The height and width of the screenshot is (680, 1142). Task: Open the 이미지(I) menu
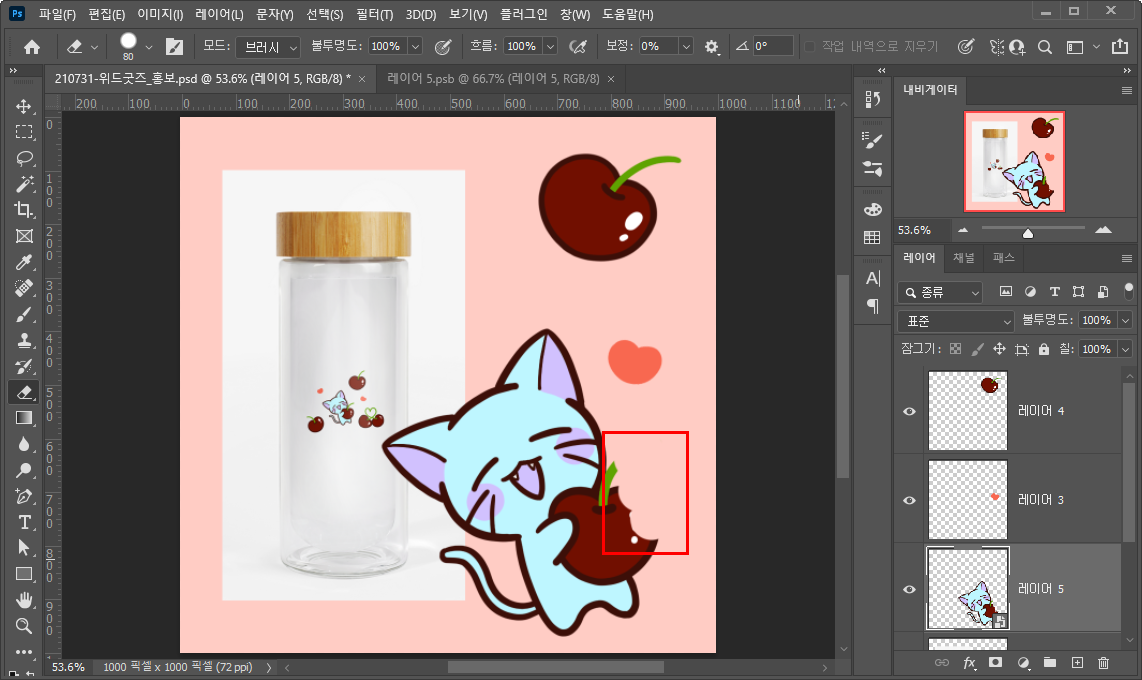[x=160, y=15]
